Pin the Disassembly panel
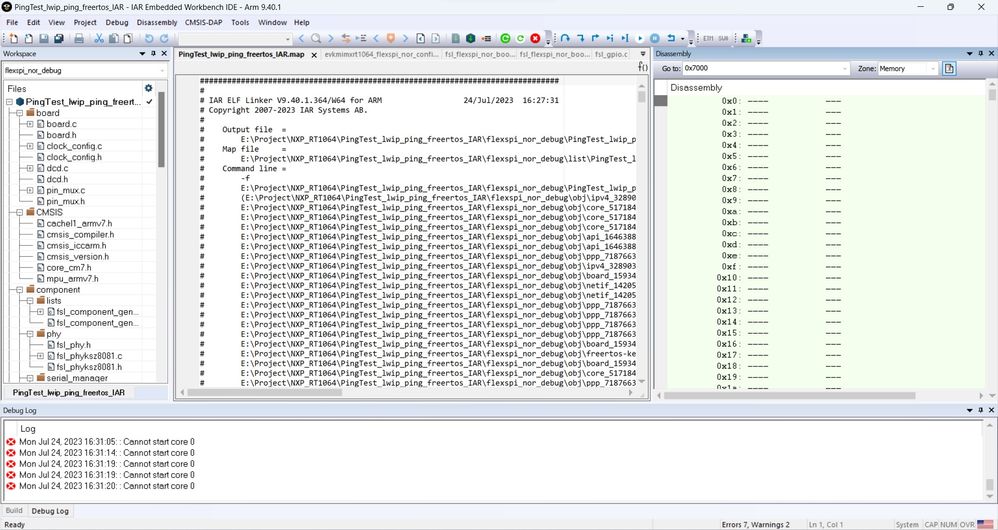Screen dimensions: 998x530 point(981,54)
